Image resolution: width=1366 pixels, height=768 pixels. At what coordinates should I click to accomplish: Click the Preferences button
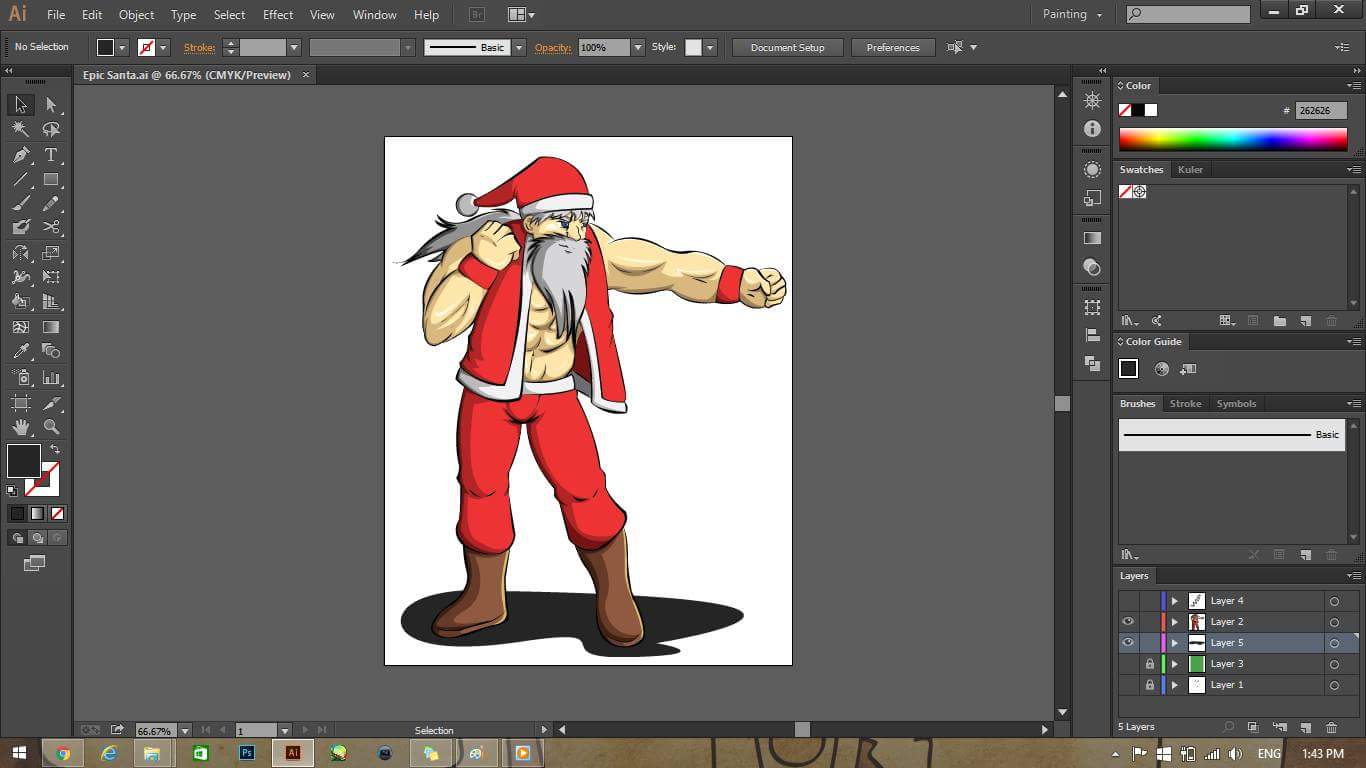tap(893, 47)
